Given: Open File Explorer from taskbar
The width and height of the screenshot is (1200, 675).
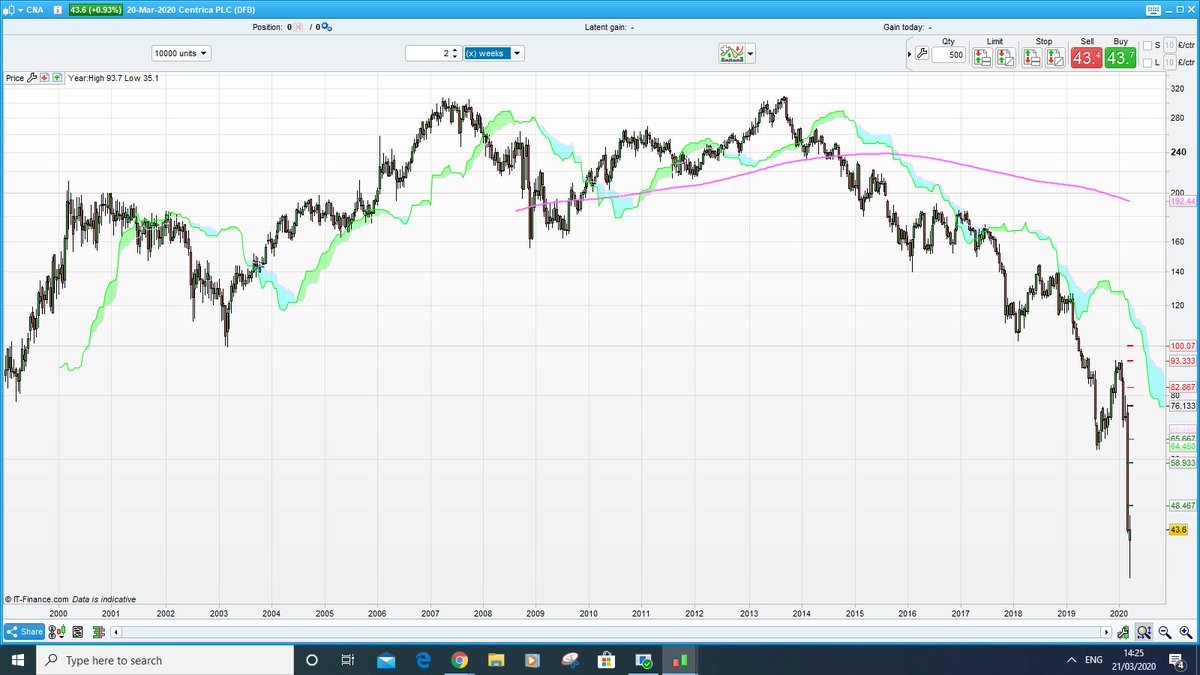Looking at the screenshot, I should [x=495, y=660].
